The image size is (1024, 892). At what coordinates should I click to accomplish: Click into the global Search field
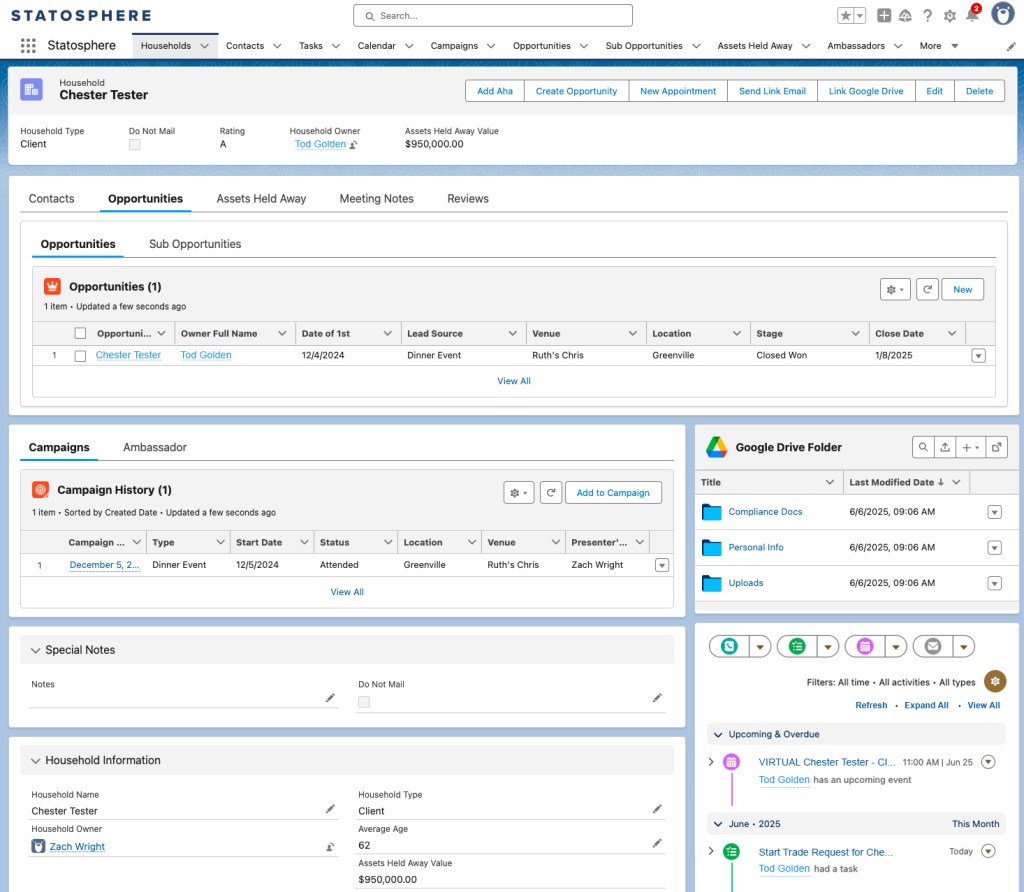pos(493,16)
